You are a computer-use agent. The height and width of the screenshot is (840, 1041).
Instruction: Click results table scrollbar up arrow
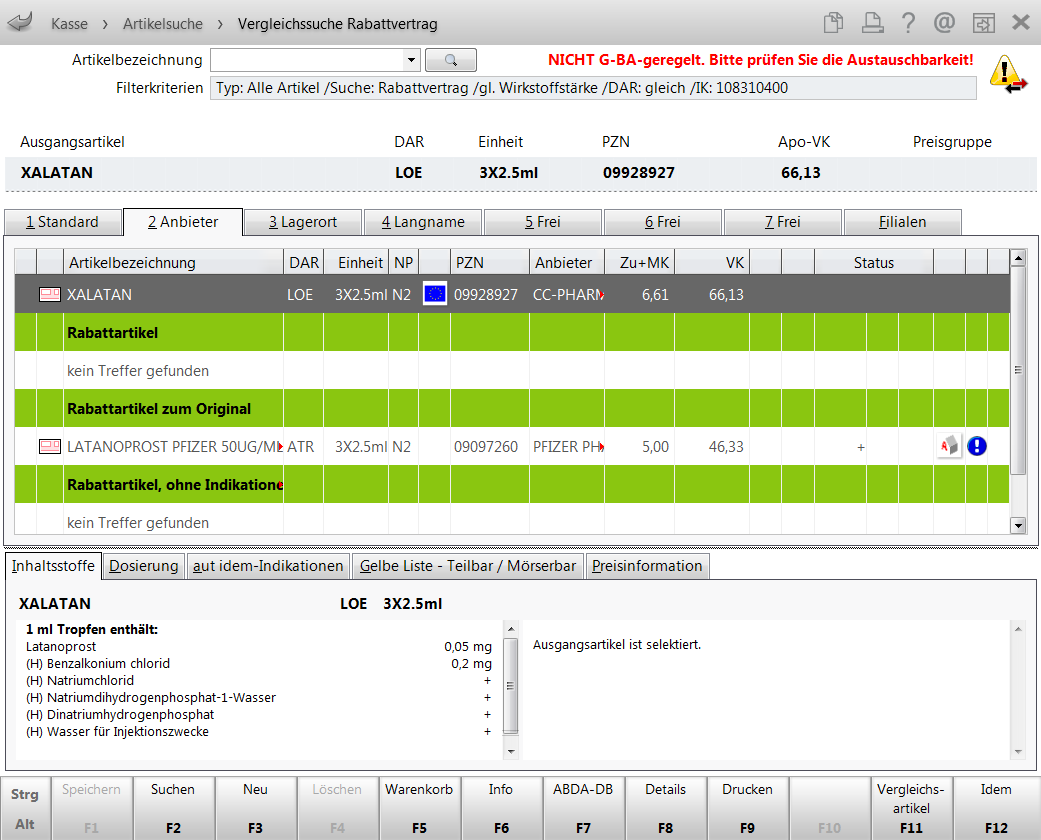pos(1018,258)
